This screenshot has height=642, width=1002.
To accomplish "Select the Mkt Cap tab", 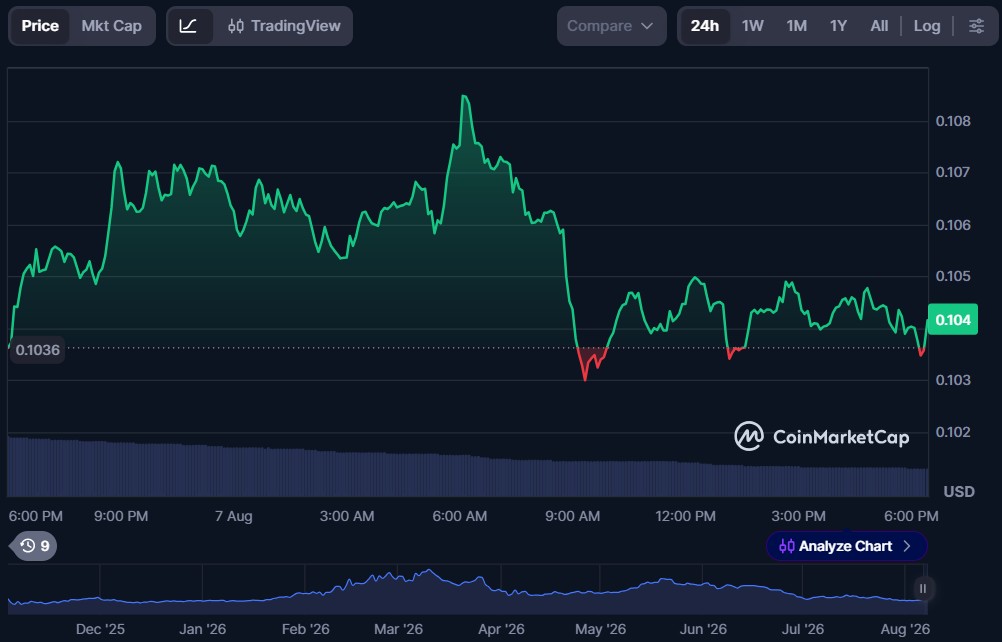I will pos(111,26).
